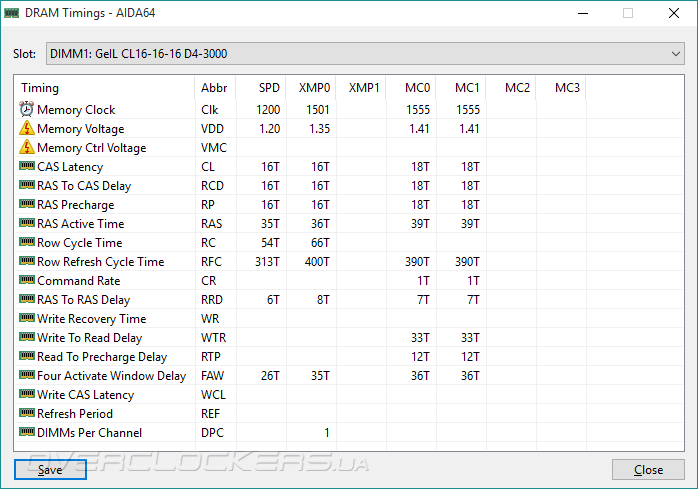Click the MC1 column header
Viewport: 698px width, 489px height.
[461, 88]
